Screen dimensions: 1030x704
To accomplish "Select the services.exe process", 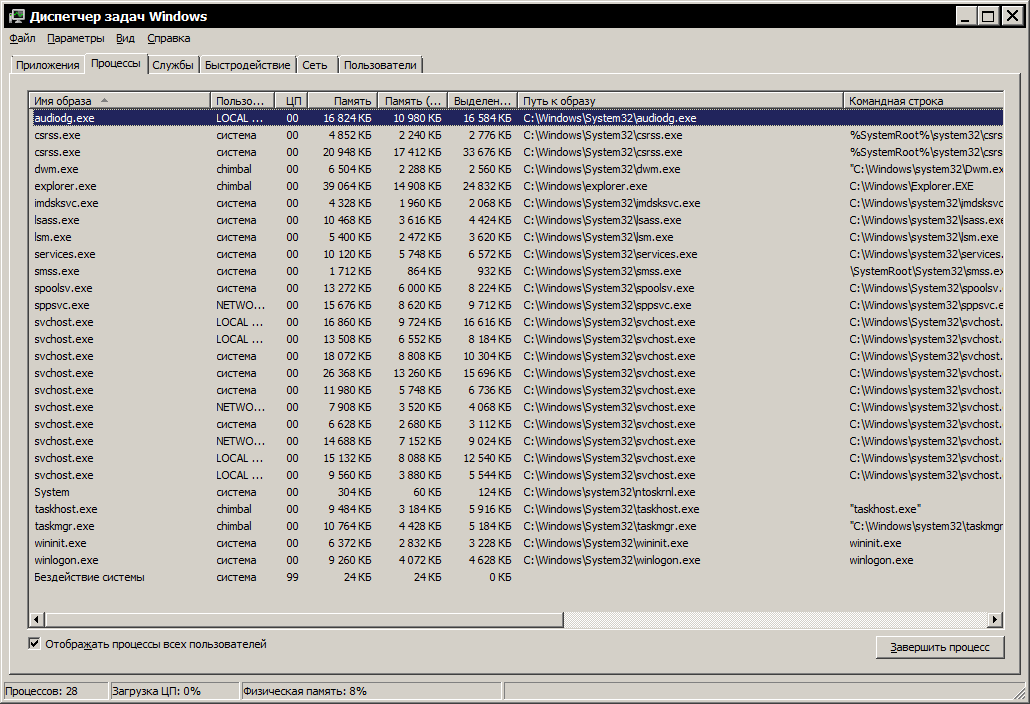I will 517,254.
